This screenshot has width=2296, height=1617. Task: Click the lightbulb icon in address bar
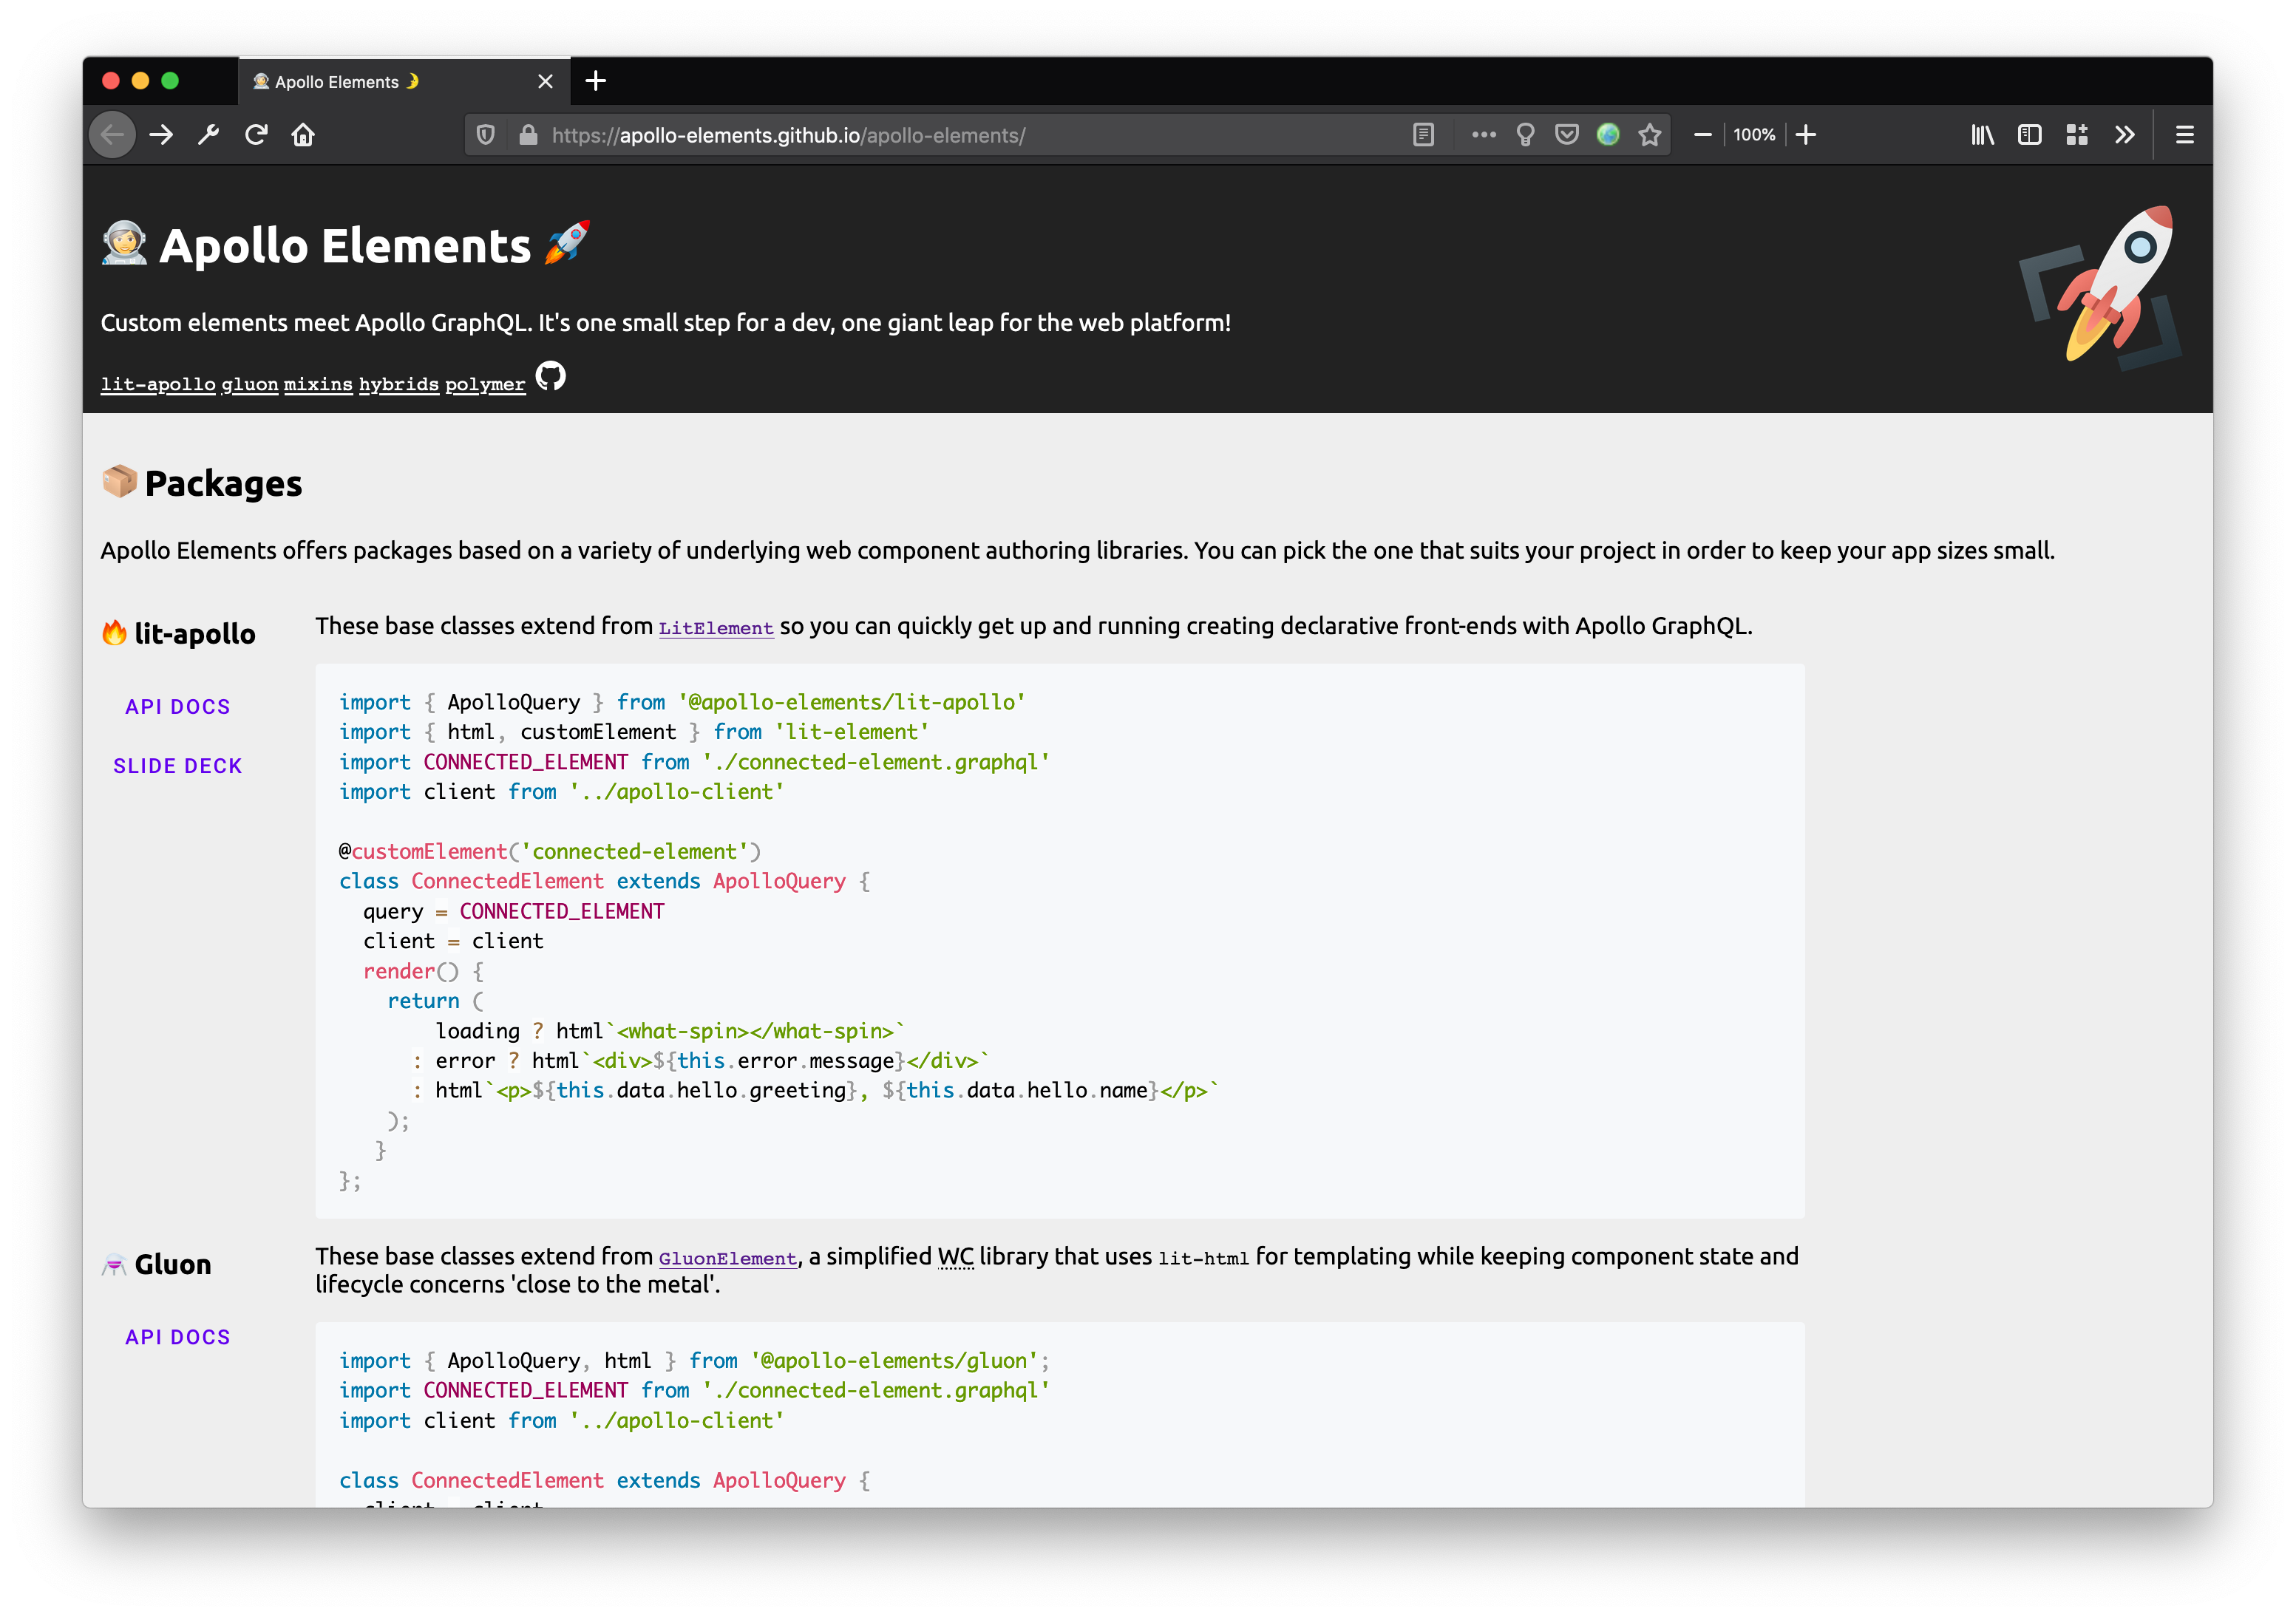1525,135
